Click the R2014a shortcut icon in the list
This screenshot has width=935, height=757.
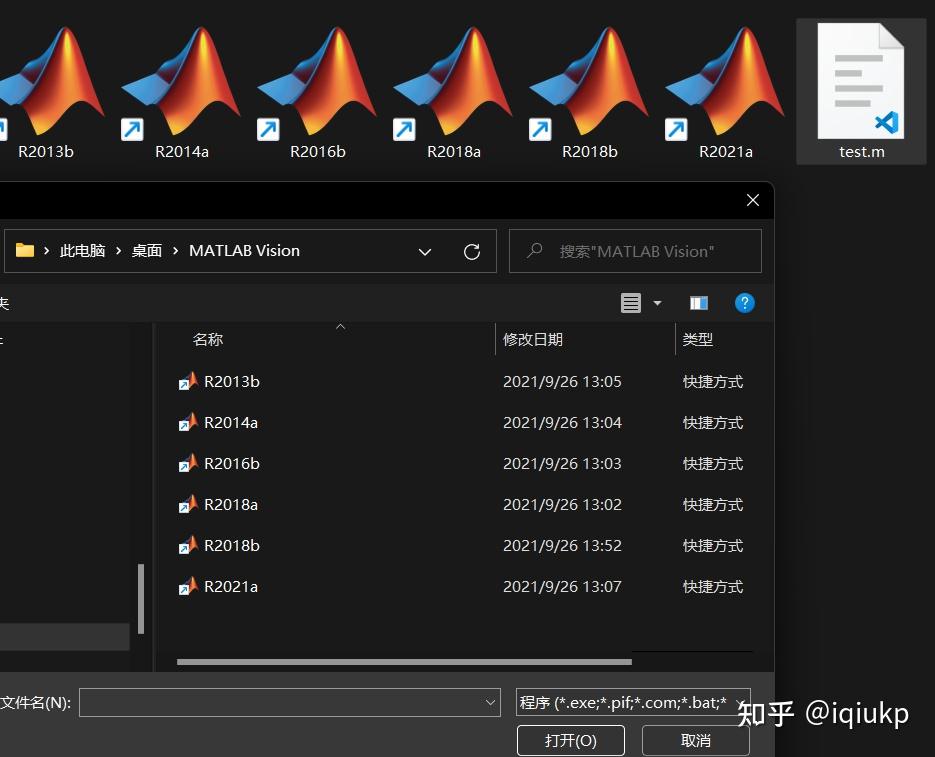click(188, 422)
